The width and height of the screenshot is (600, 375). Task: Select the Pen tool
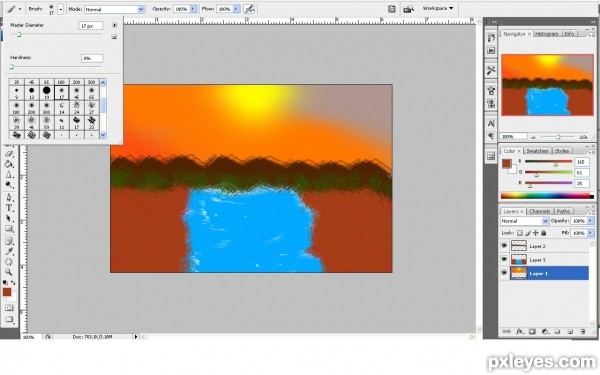[9, 197]
